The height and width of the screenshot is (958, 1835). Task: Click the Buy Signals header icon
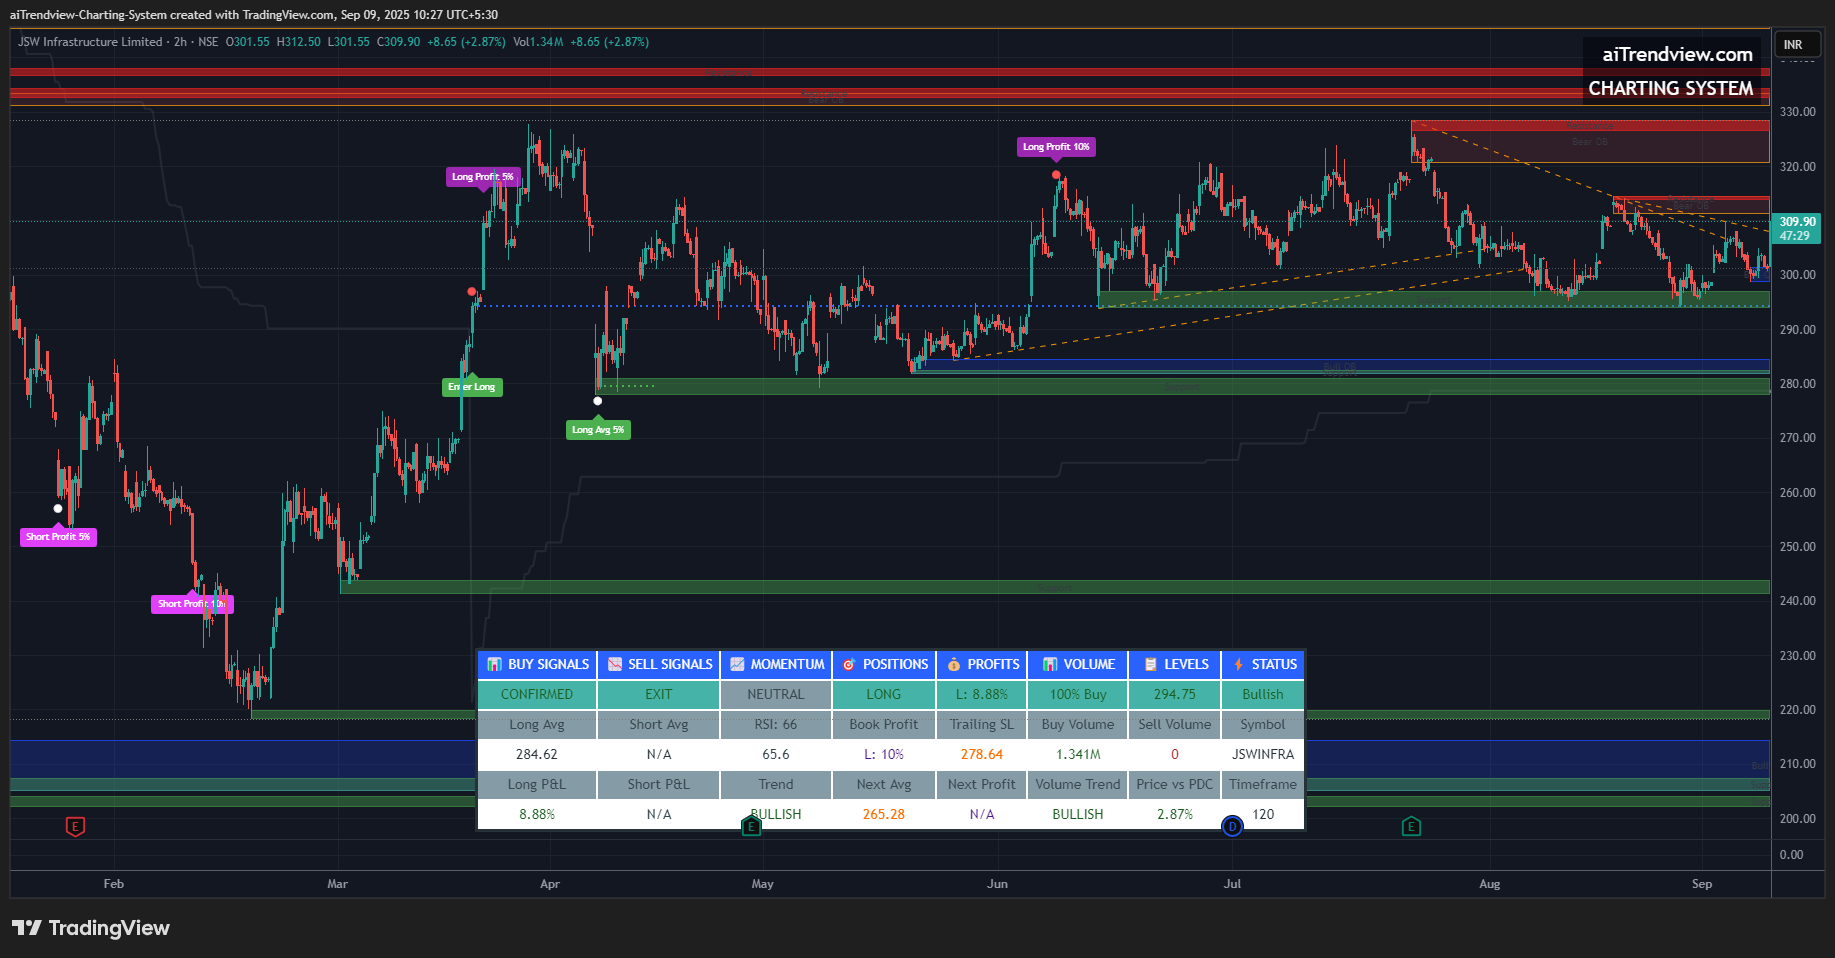tap(494, 664)
